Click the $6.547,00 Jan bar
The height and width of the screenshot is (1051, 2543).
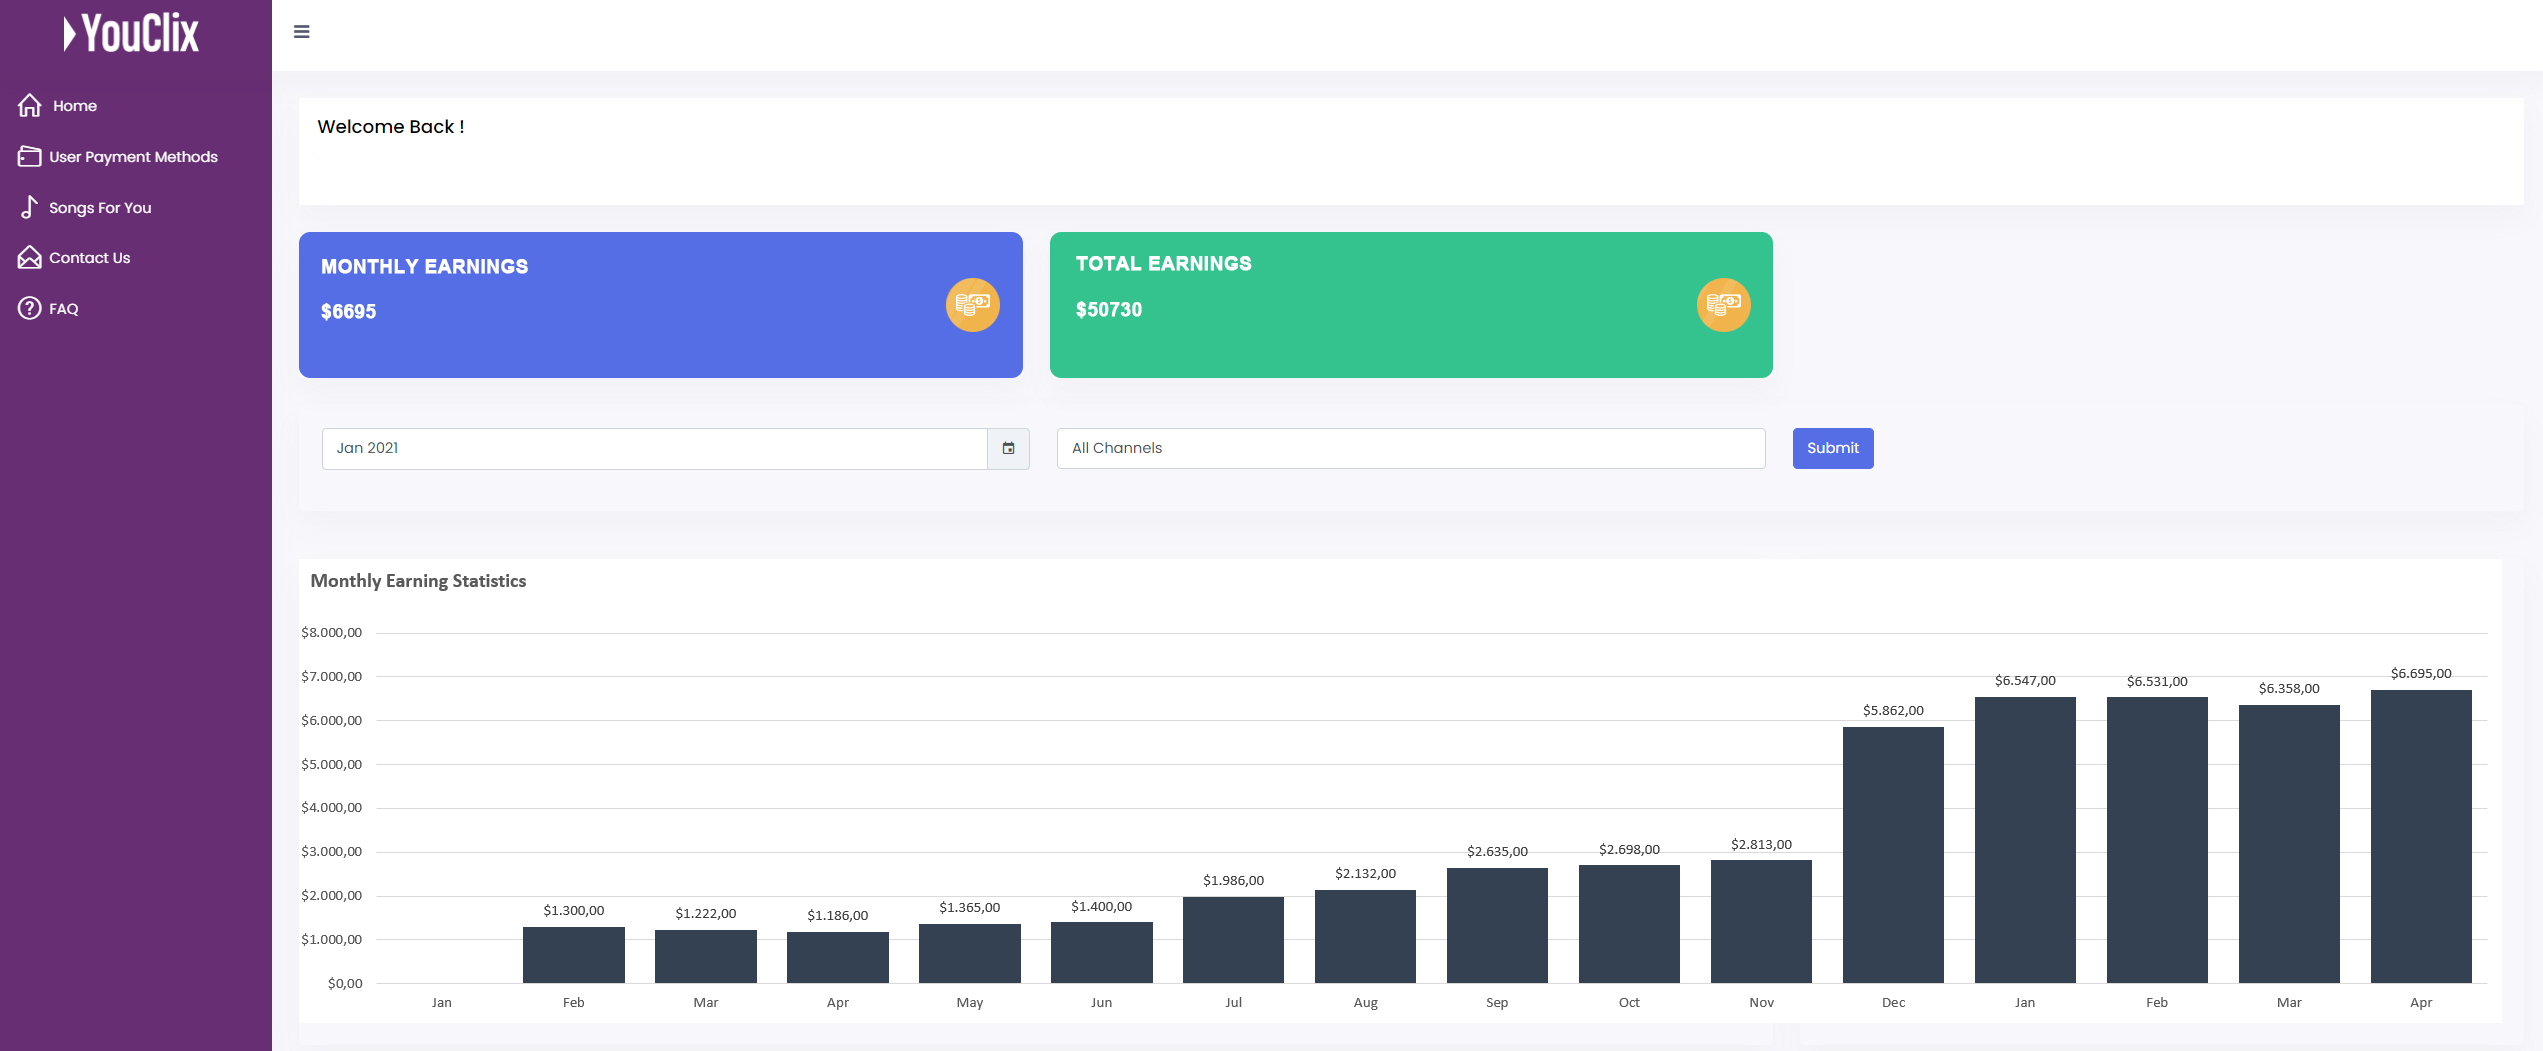coord(2025,840)
